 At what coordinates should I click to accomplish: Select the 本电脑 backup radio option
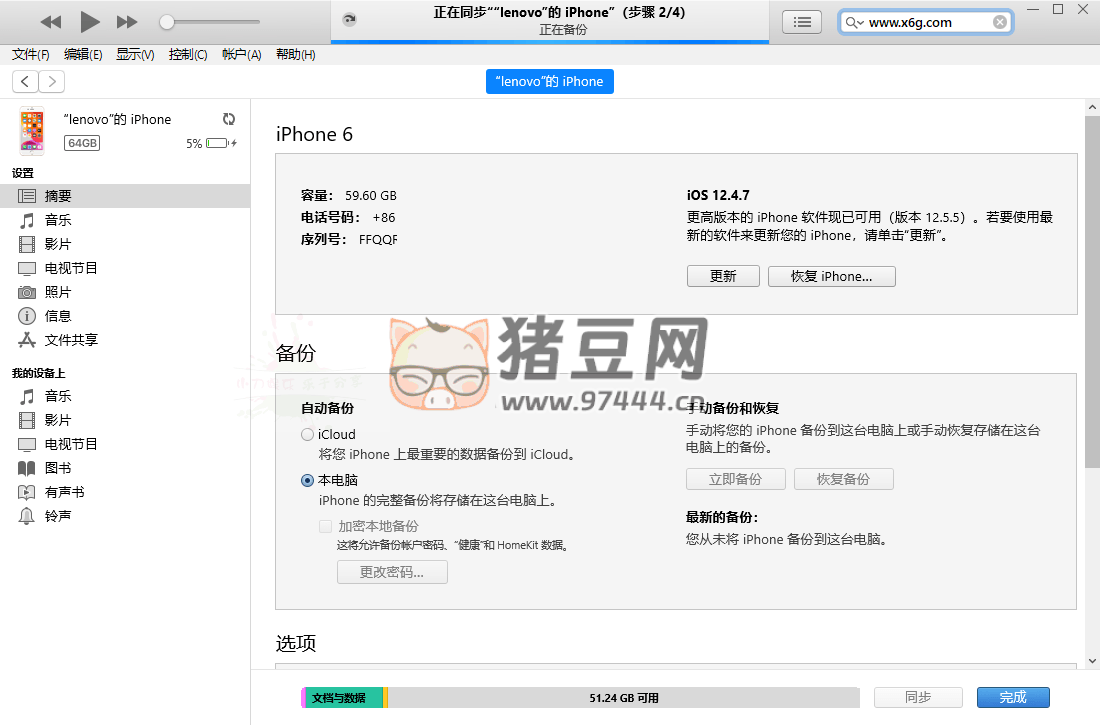(307, 480)
